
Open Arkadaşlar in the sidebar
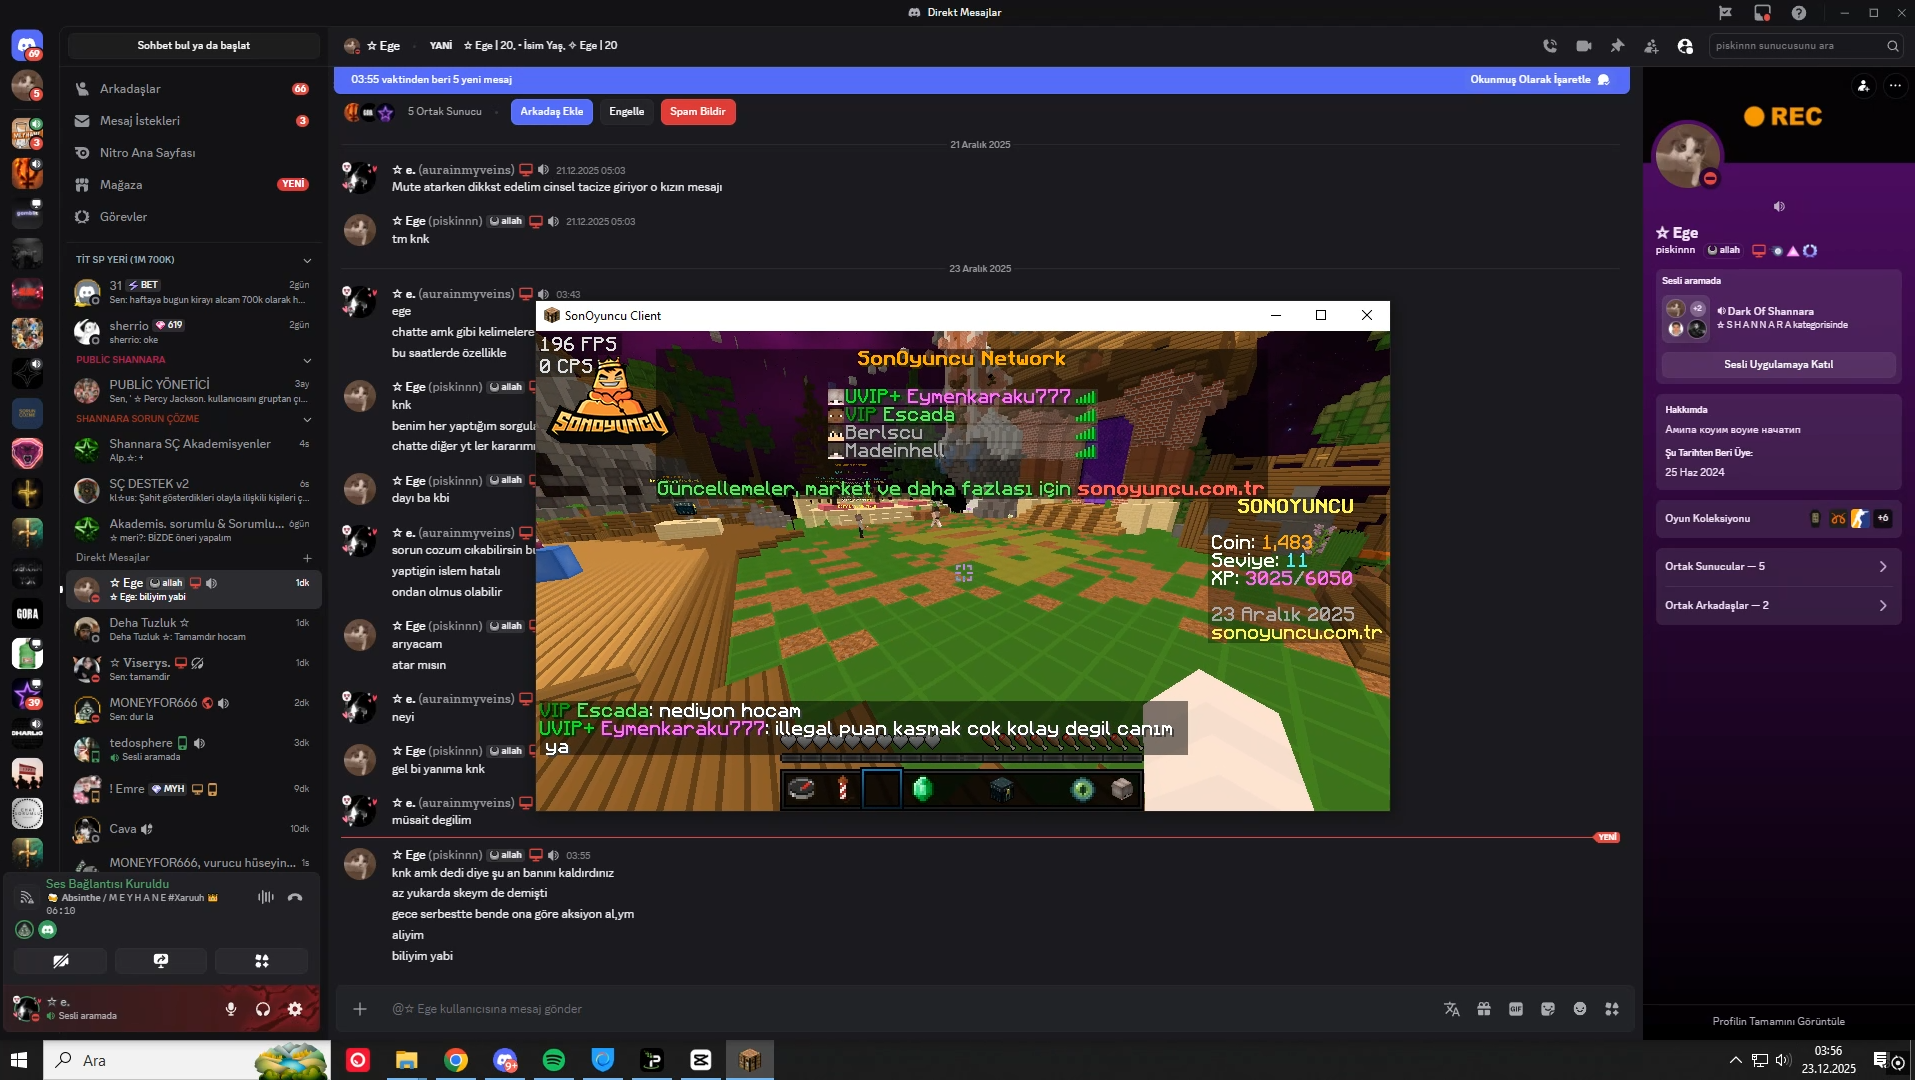(194, 89)
